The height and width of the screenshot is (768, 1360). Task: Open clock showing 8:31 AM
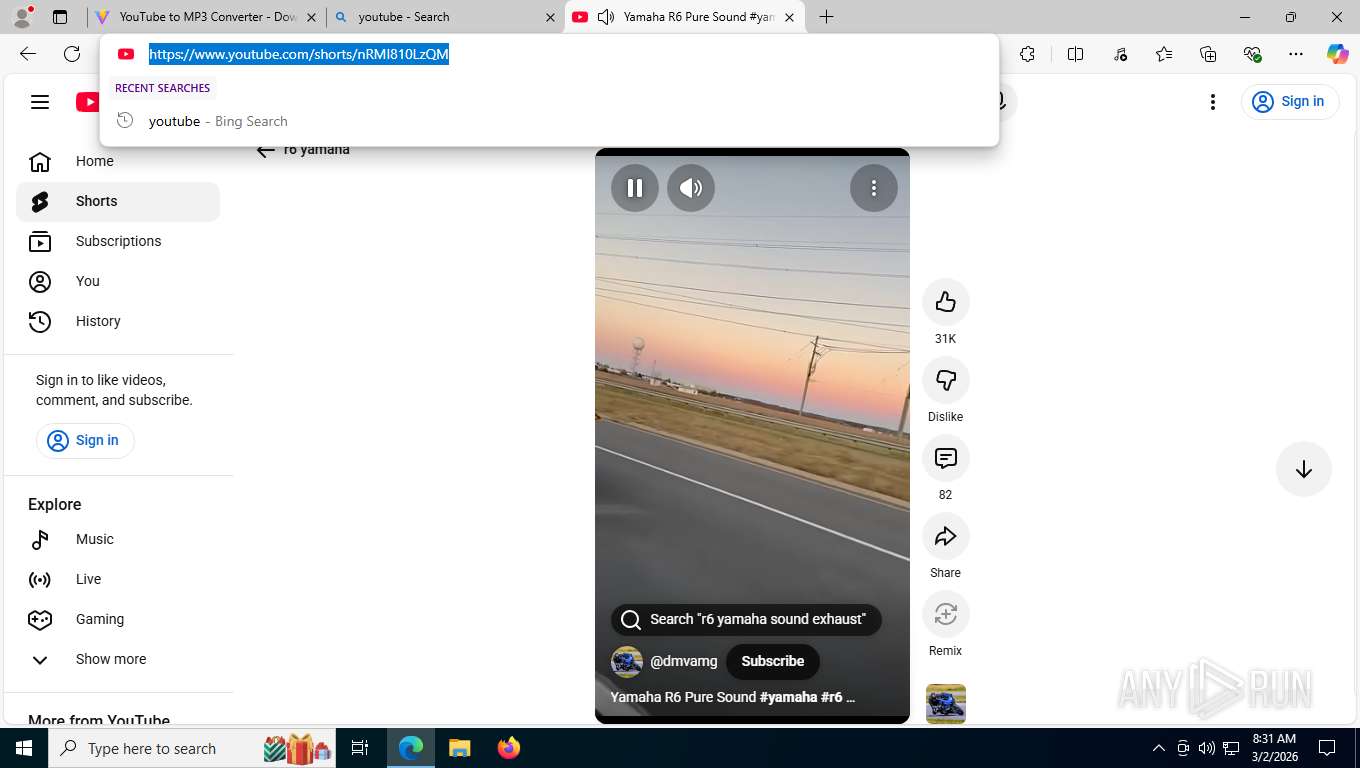pos(1274,748)
